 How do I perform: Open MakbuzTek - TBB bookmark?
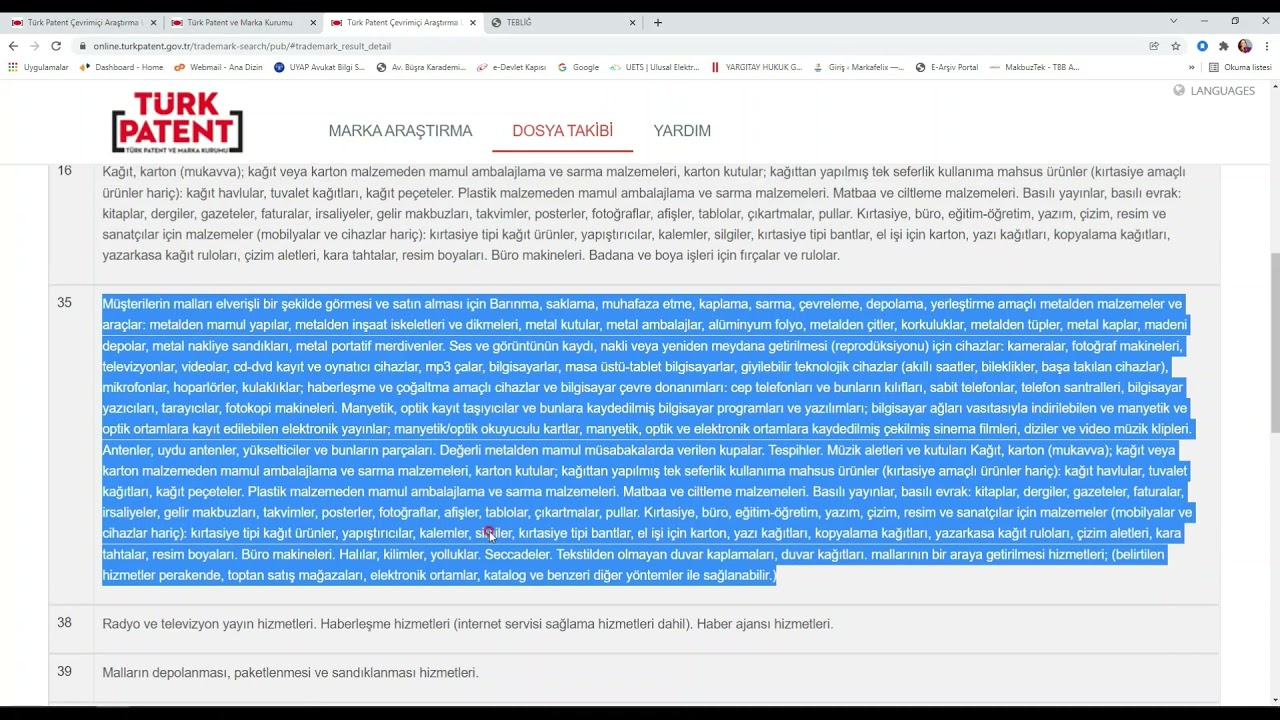click(x=1034, y=67)
